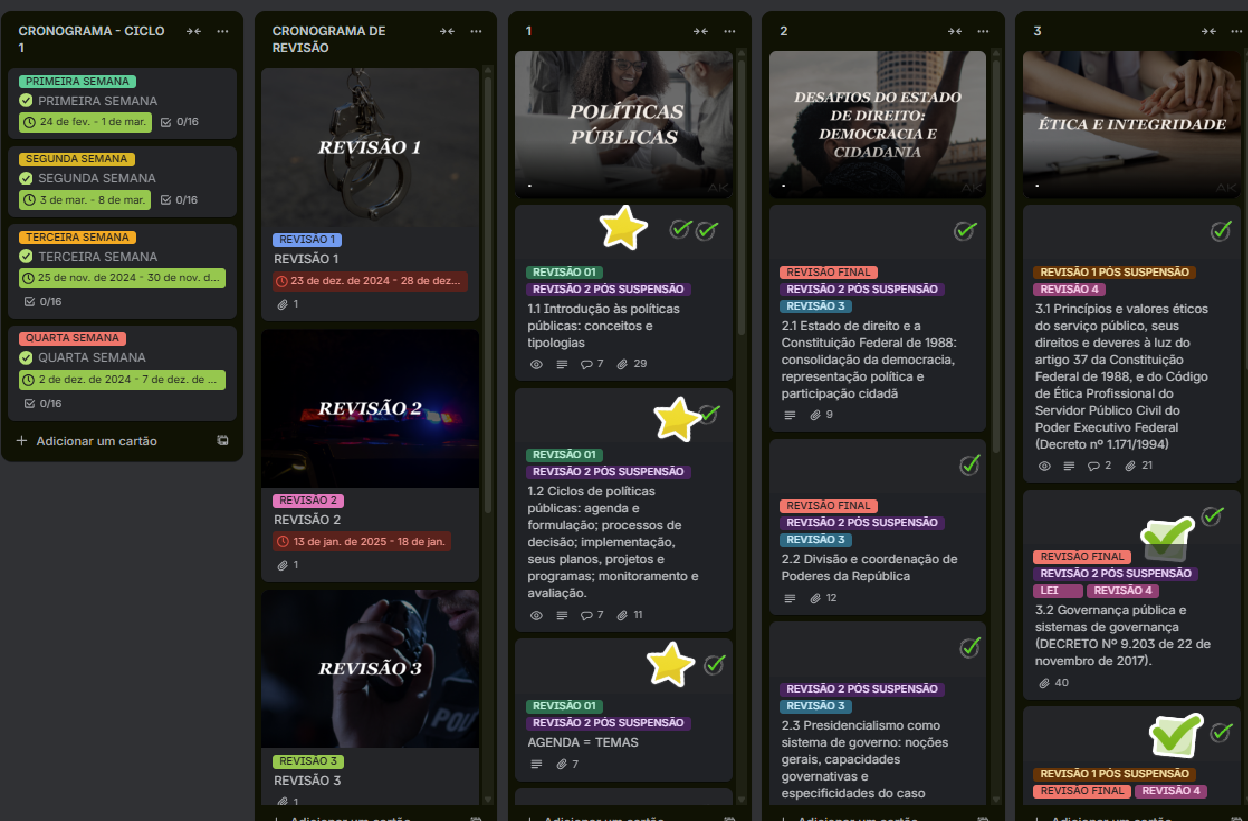Open the 7 attachments badge on AGENDA = TEMAS
The height and width of the screenshot is (821, 1248).
tap(567, 764)
